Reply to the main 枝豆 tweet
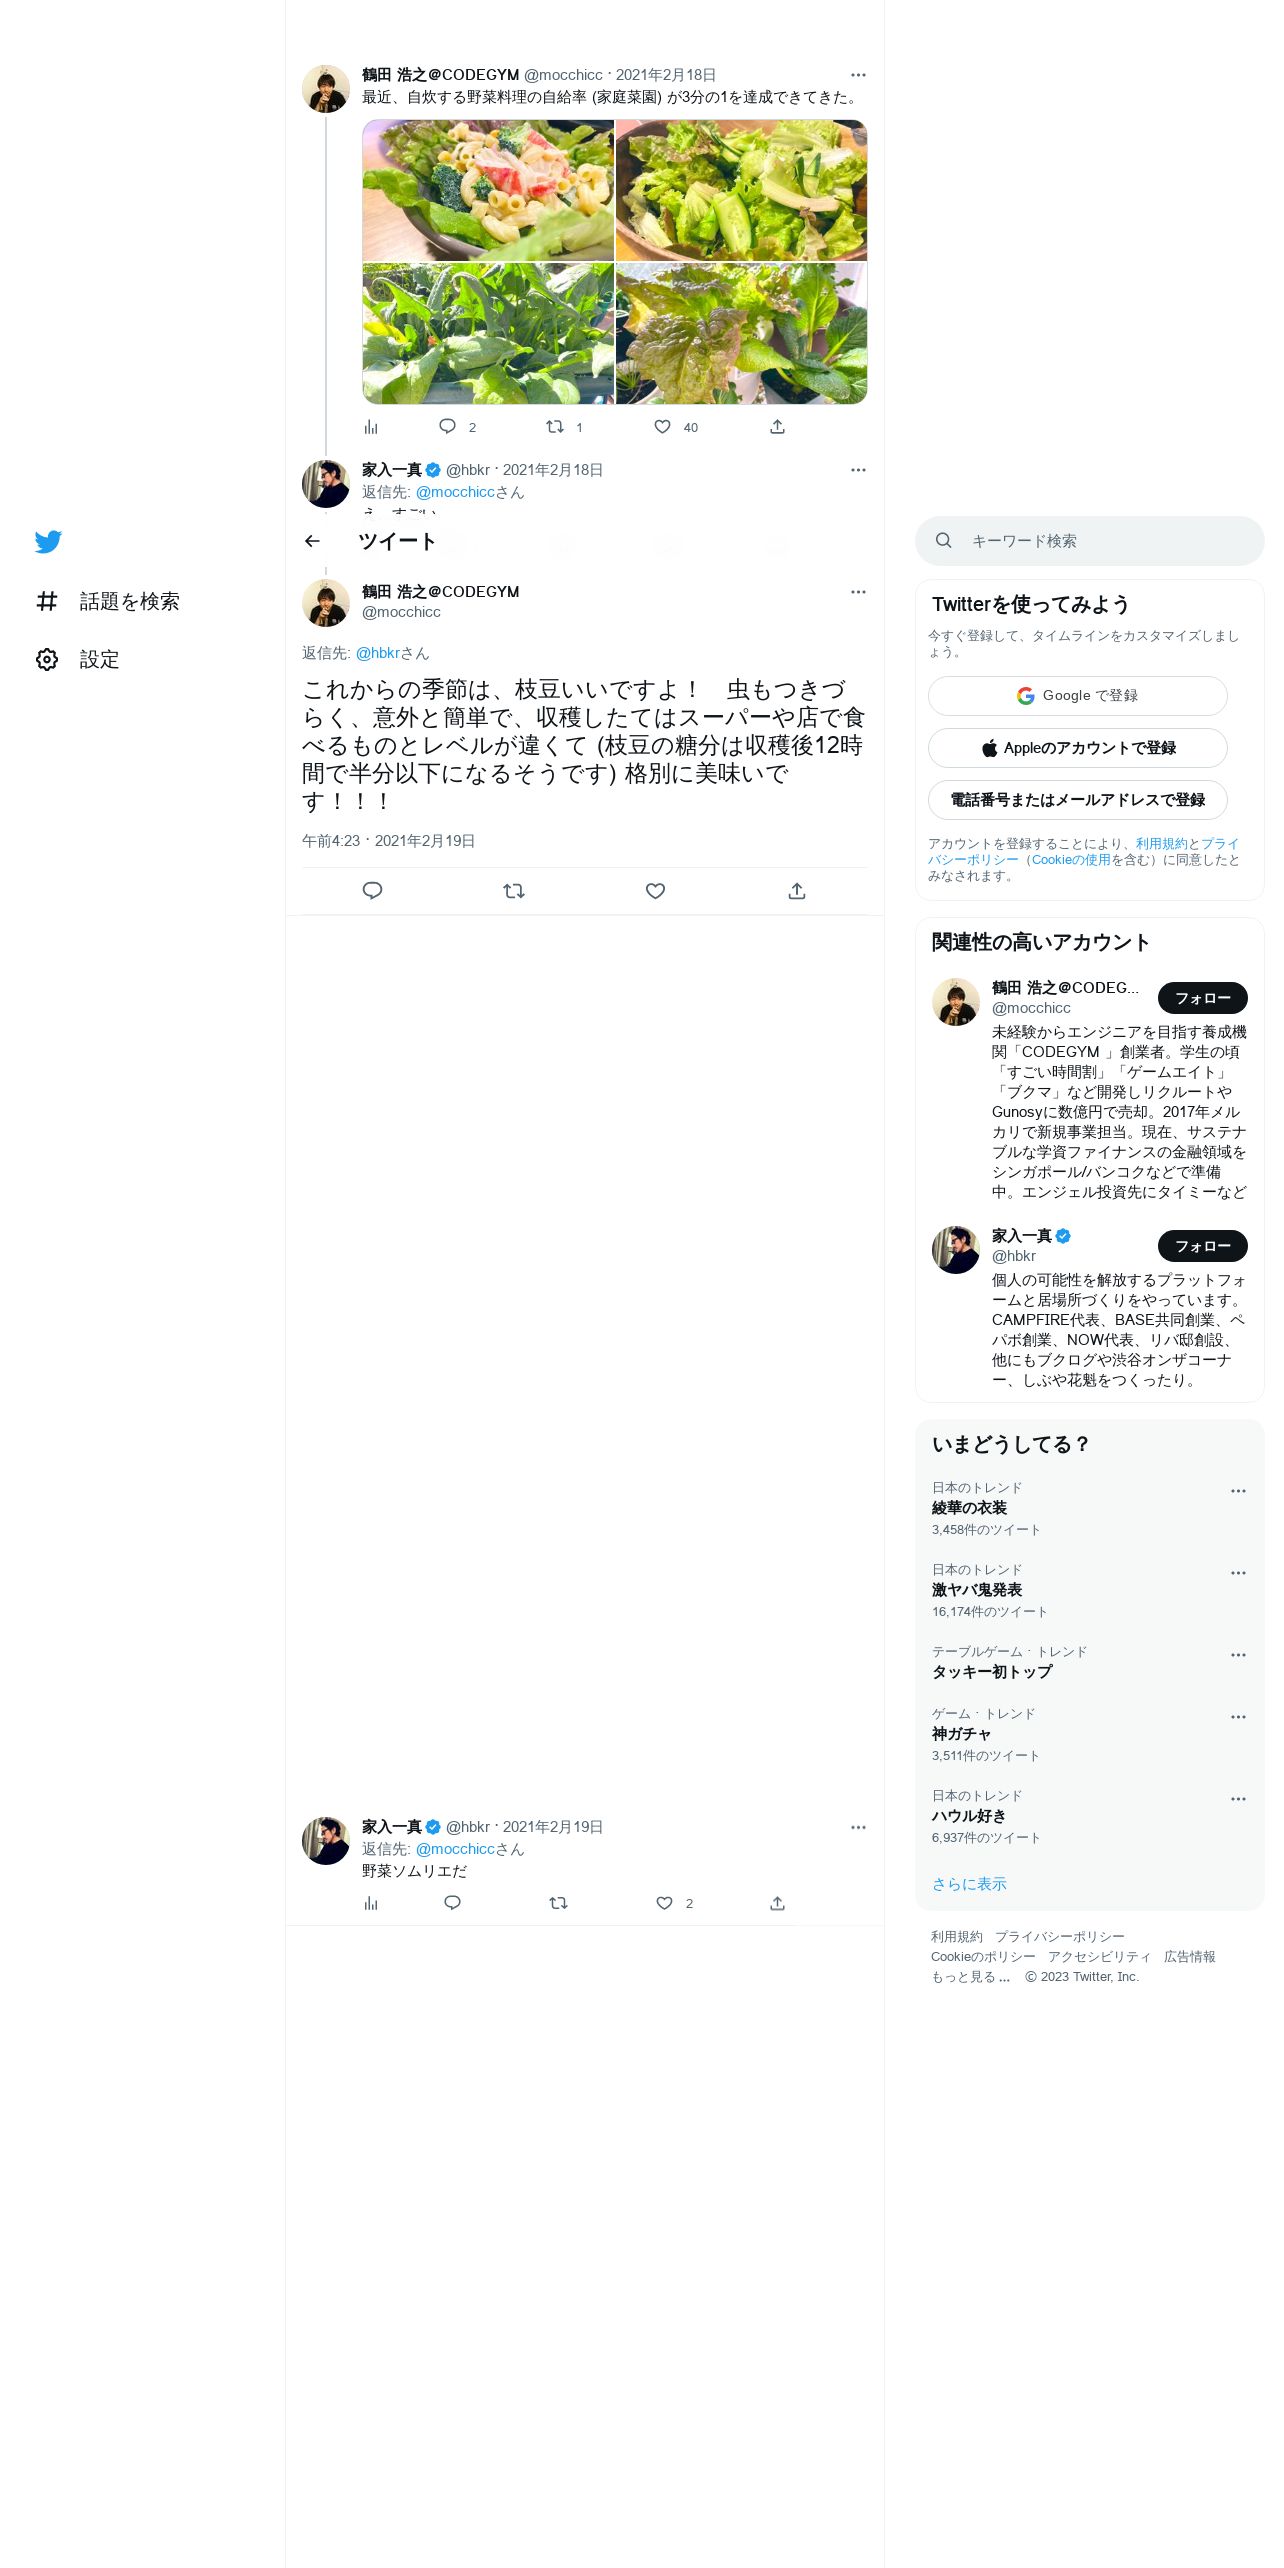The image size is (1284, 2568). [372, 891]
